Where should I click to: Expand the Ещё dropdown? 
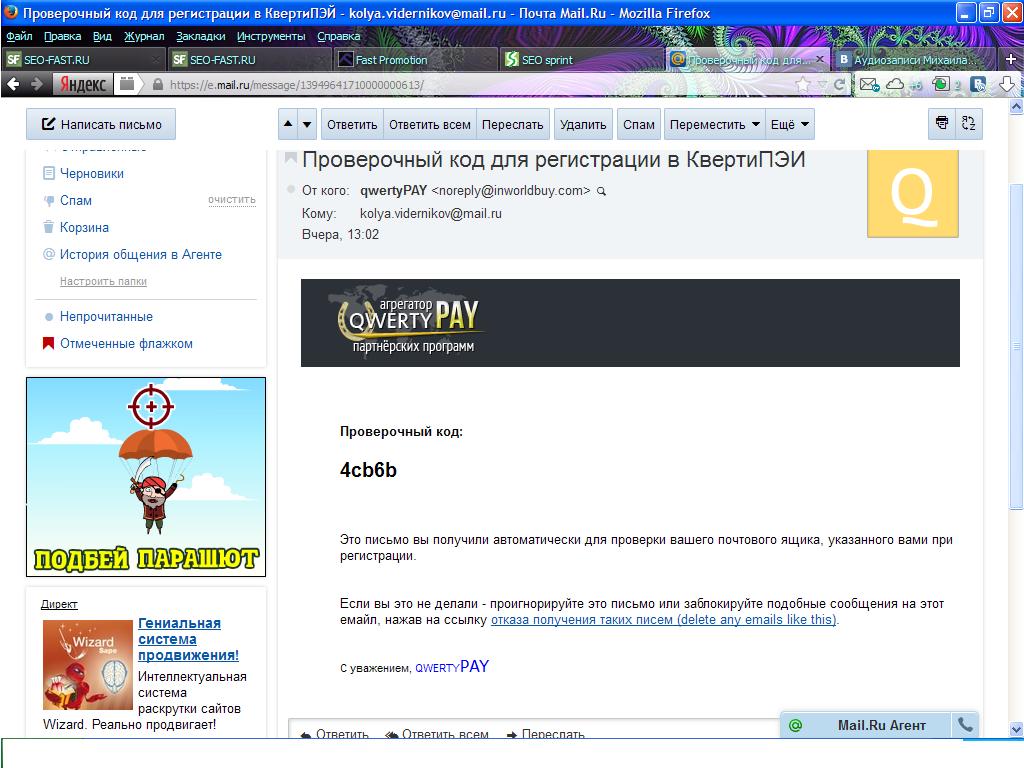point(790,124)
